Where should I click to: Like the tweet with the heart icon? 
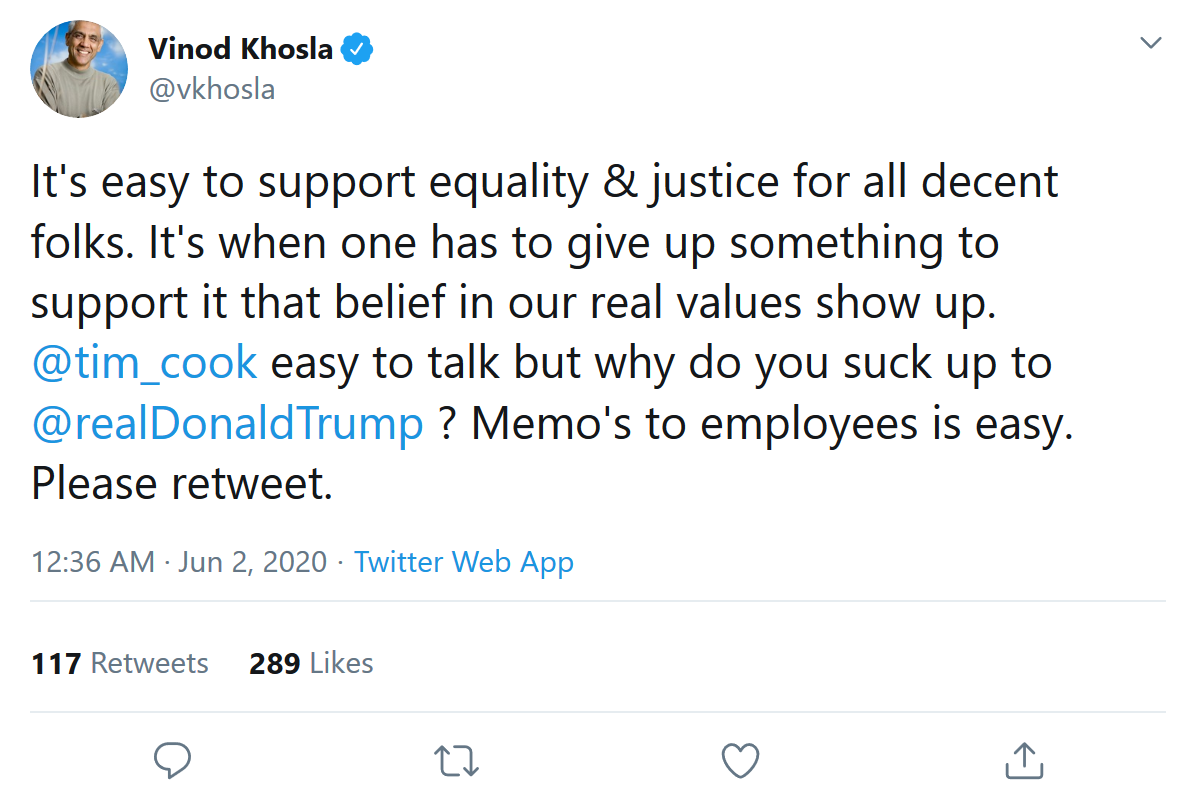[740, 760]
